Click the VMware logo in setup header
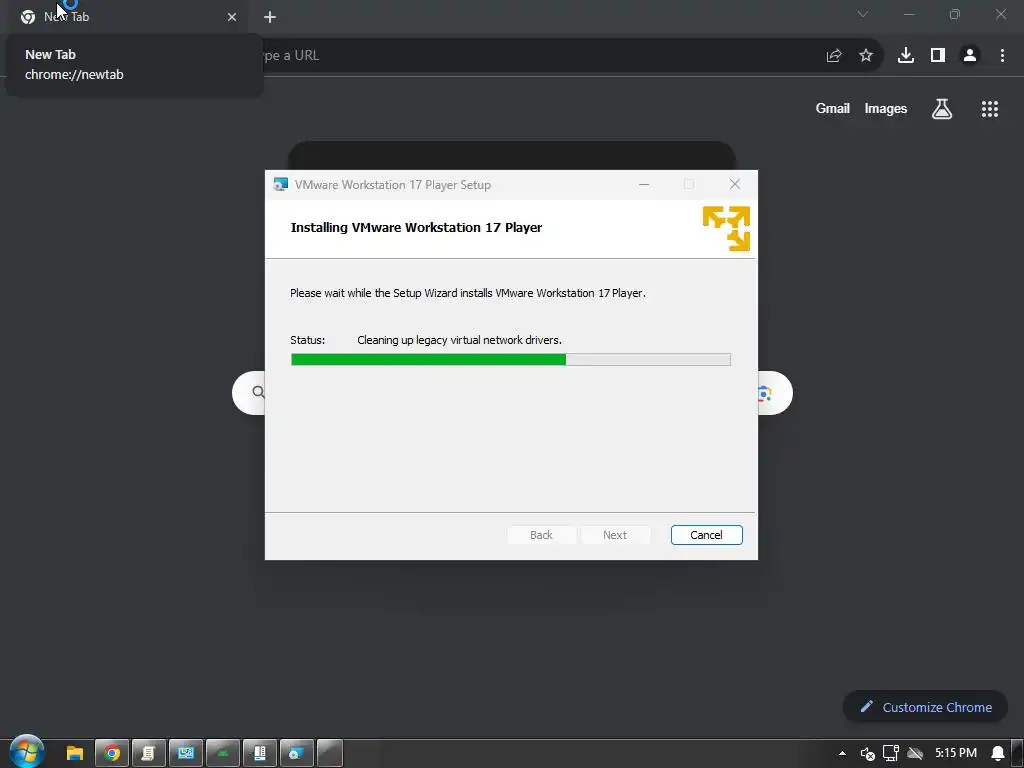The image size is (1024, 768). 726,229
